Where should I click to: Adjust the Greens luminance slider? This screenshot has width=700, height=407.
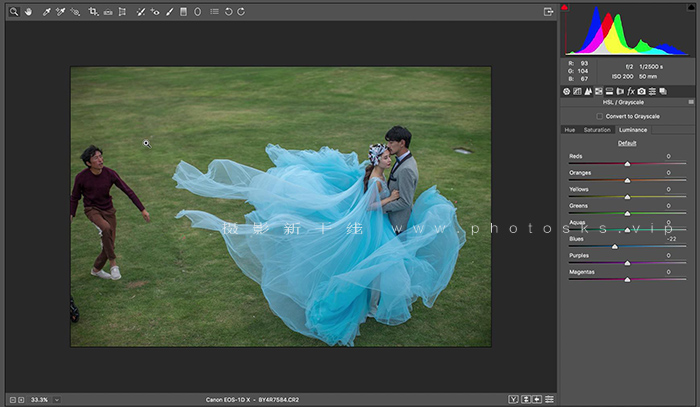(627, 213)
